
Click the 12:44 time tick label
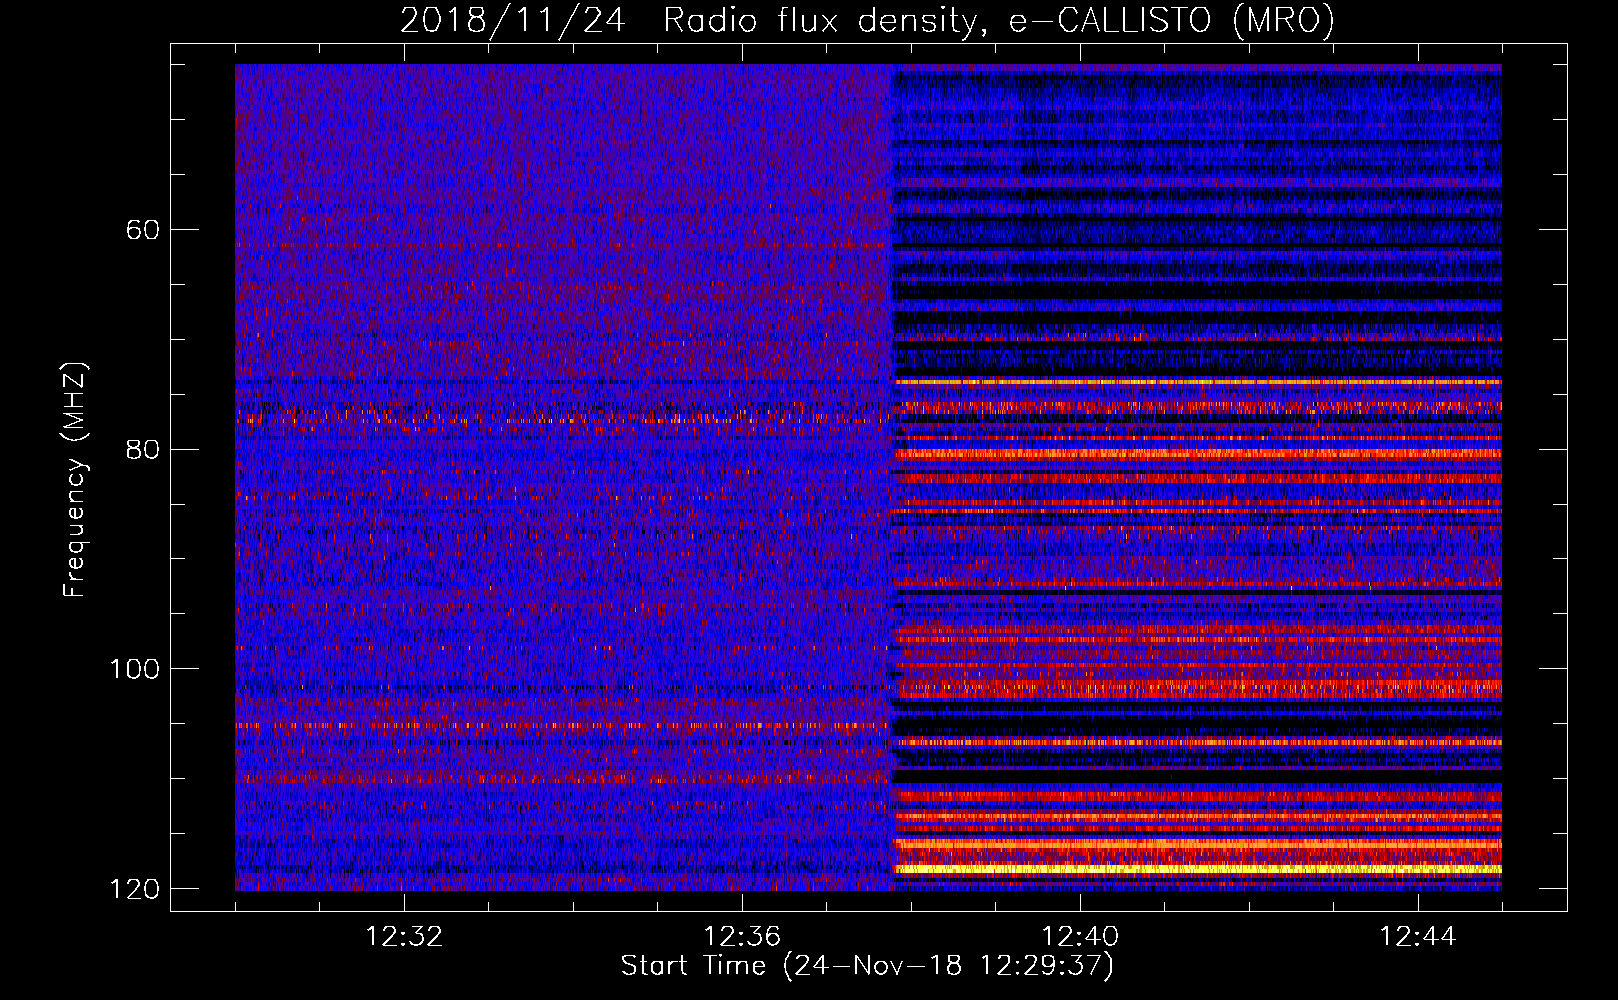1418,937
